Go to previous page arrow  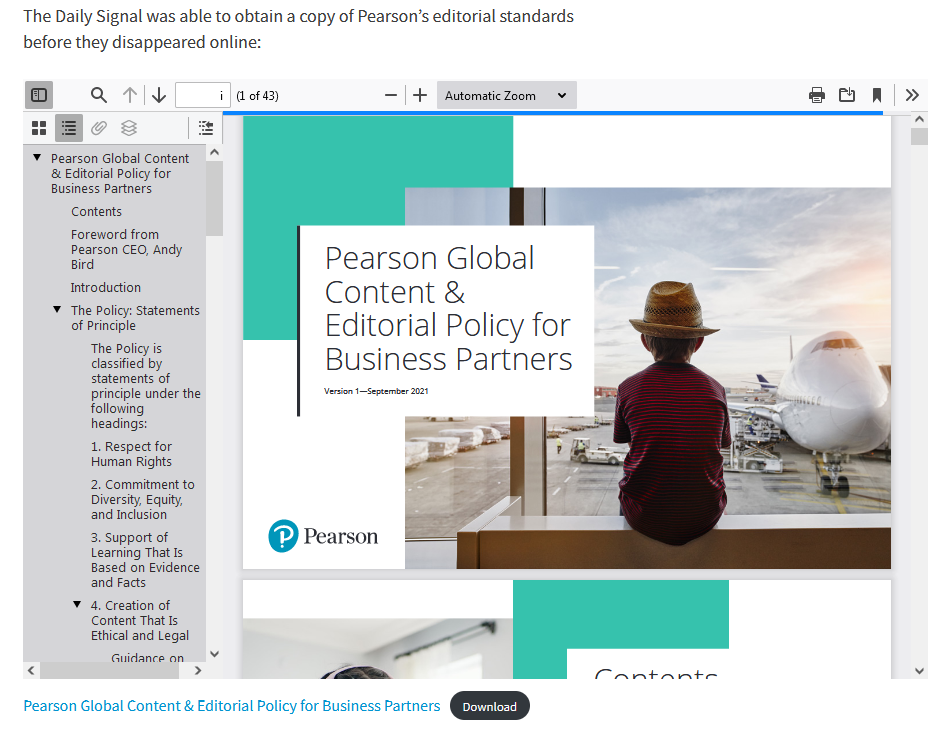pyautogui.click(x=130, y=95)
